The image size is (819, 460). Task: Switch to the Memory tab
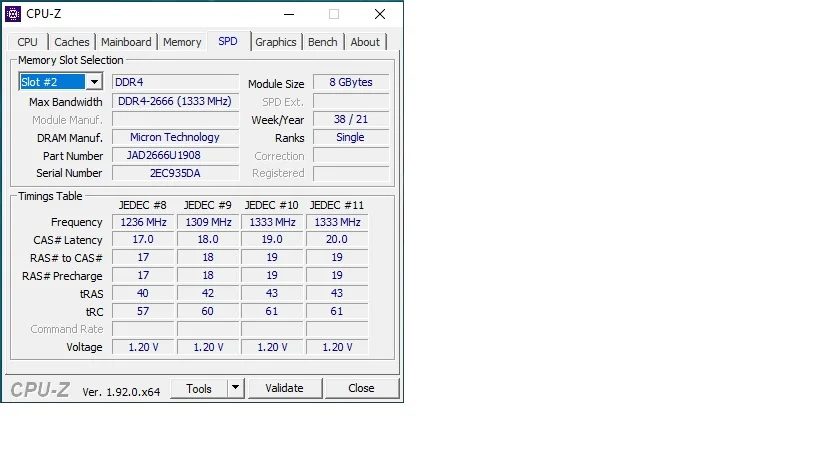point(182,42)
